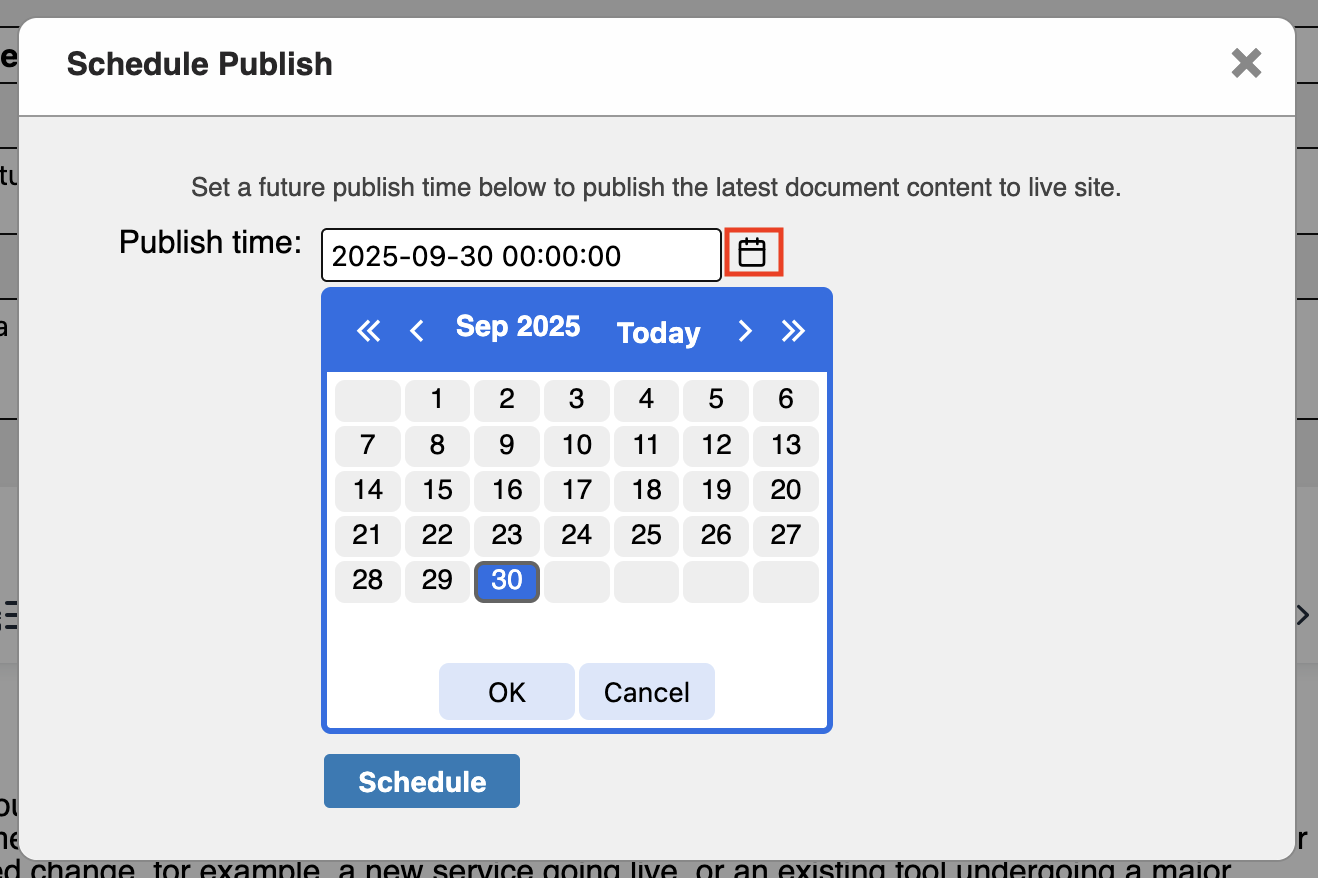Viewport: 1318px width, 878px height.
Task: Cancel the date picker selection
Action: coord(646,692)
